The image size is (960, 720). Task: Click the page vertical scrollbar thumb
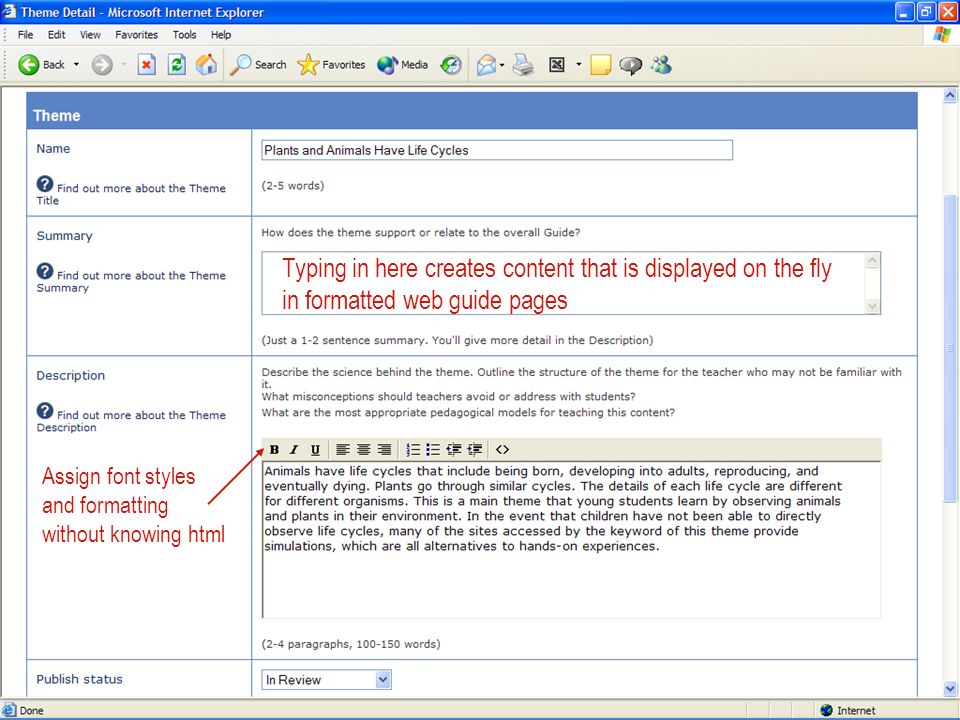(950, 347)
